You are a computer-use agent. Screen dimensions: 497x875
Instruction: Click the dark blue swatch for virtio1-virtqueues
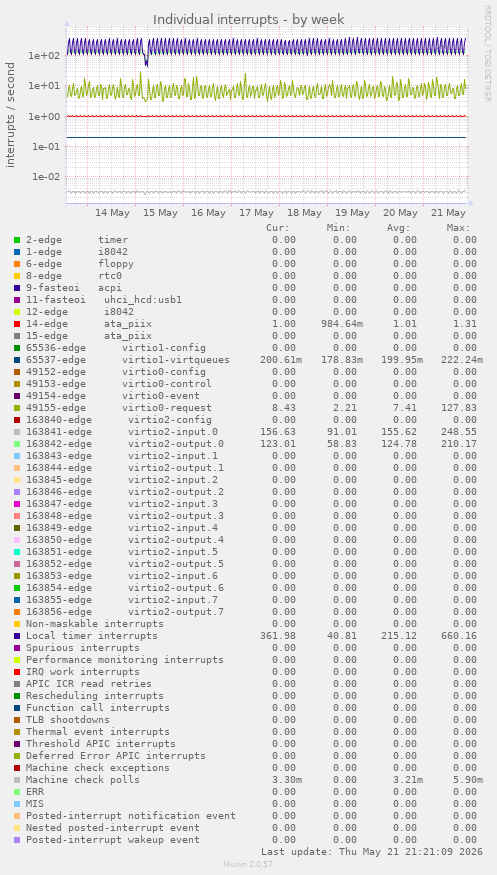(17, 360)
